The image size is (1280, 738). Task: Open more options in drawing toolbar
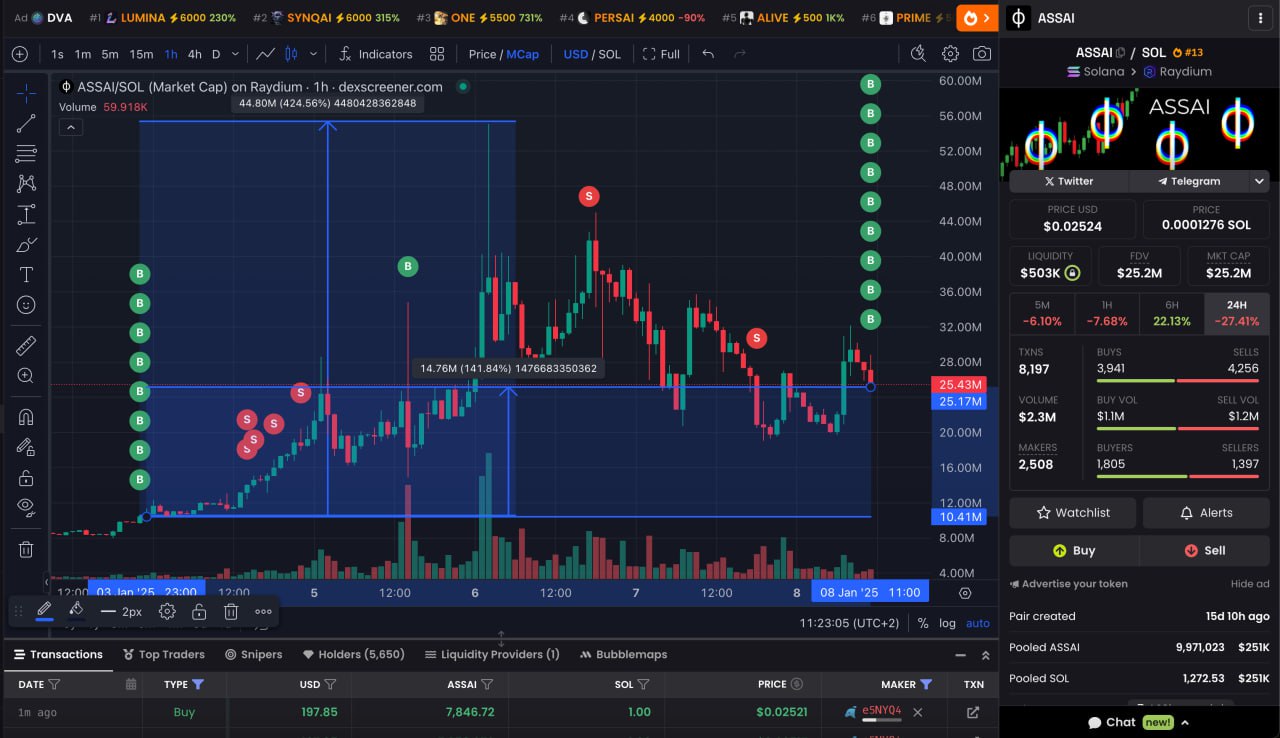point(263,611)
